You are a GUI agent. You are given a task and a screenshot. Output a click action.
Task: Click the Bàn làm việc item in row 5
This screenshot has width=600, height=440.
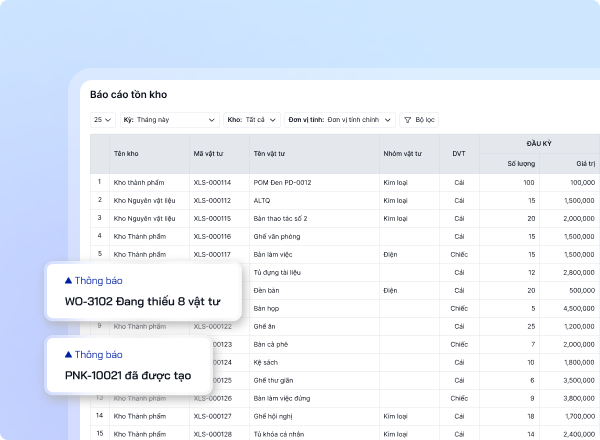[273, 254]
